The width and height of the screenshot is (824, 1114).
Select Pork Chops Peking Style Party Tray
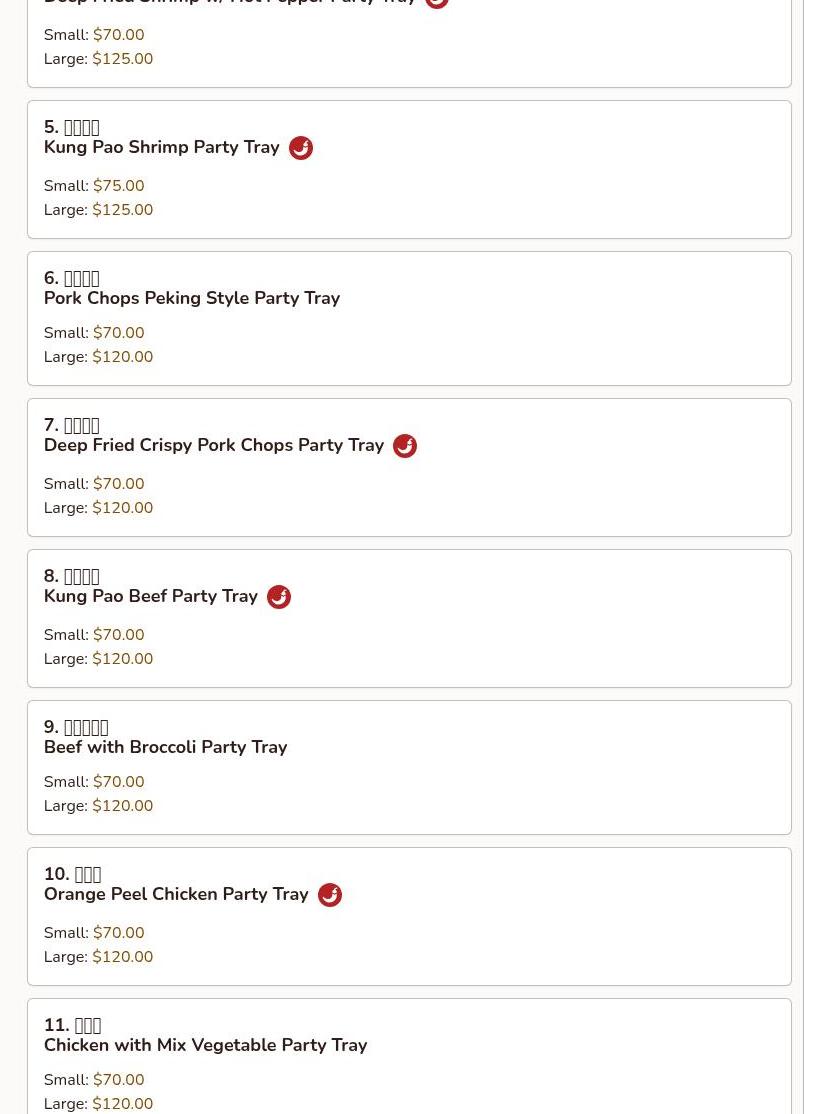click(191, 298)
